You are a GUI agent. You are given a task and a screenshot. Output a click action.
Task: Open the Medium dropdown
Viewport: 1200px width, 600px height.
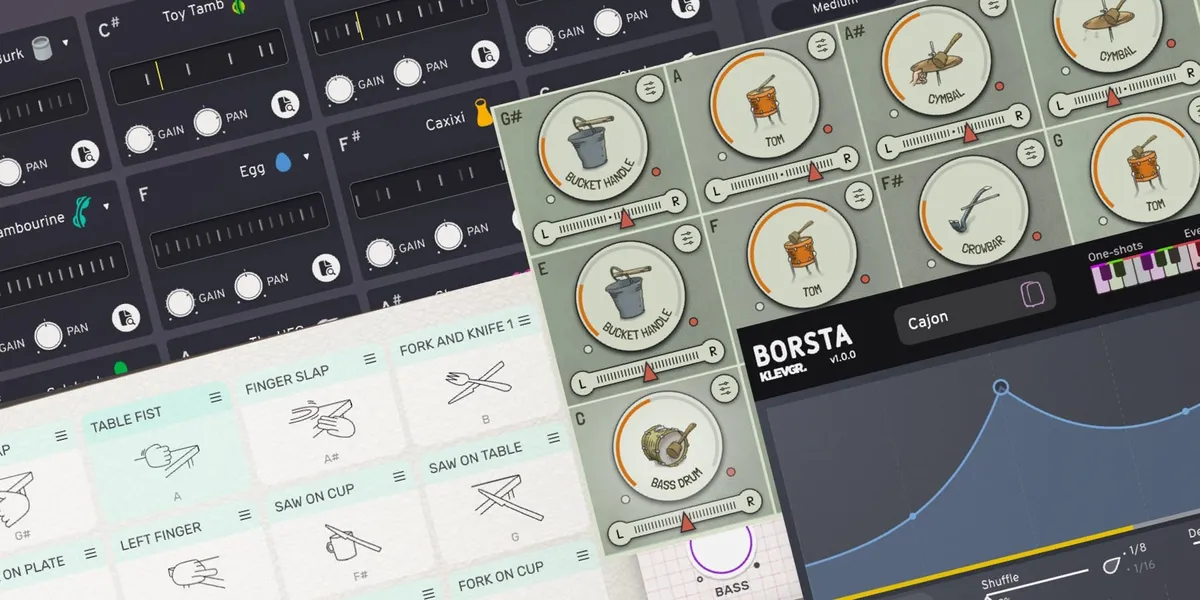[x=836, y=6]
